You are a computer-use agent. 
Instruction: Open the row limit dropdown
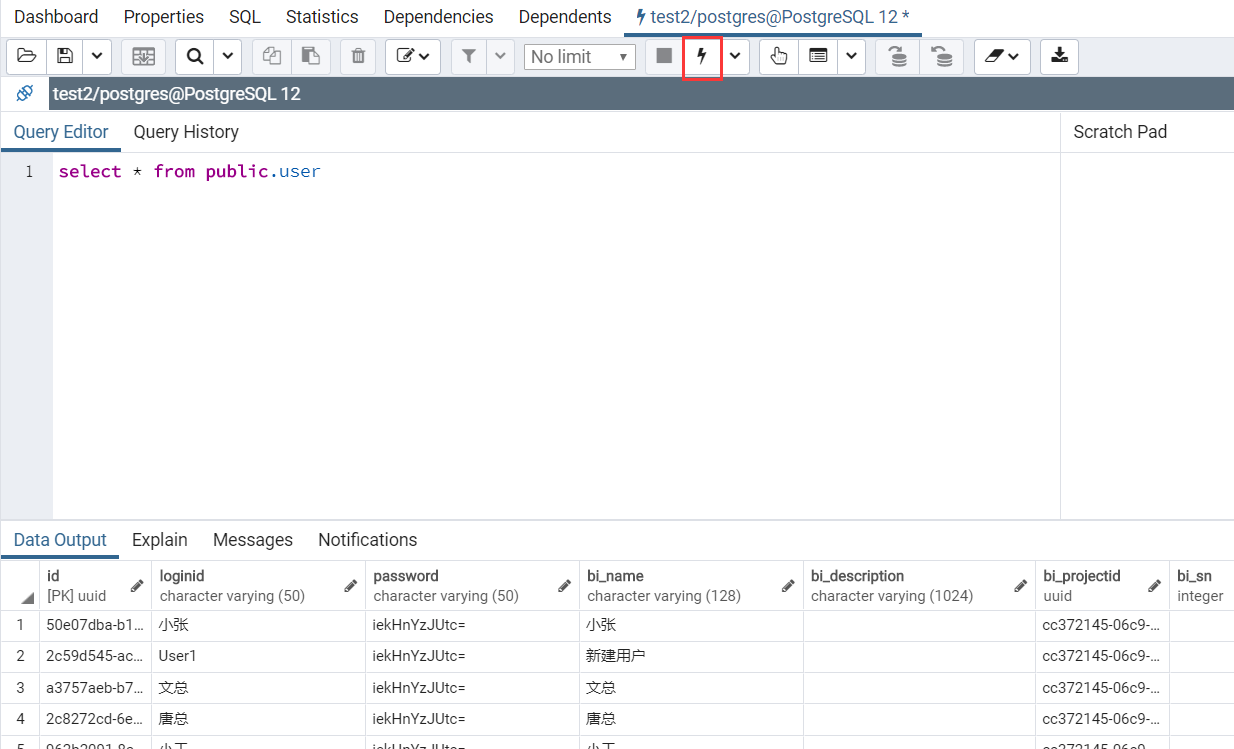(x=579, y=57)
